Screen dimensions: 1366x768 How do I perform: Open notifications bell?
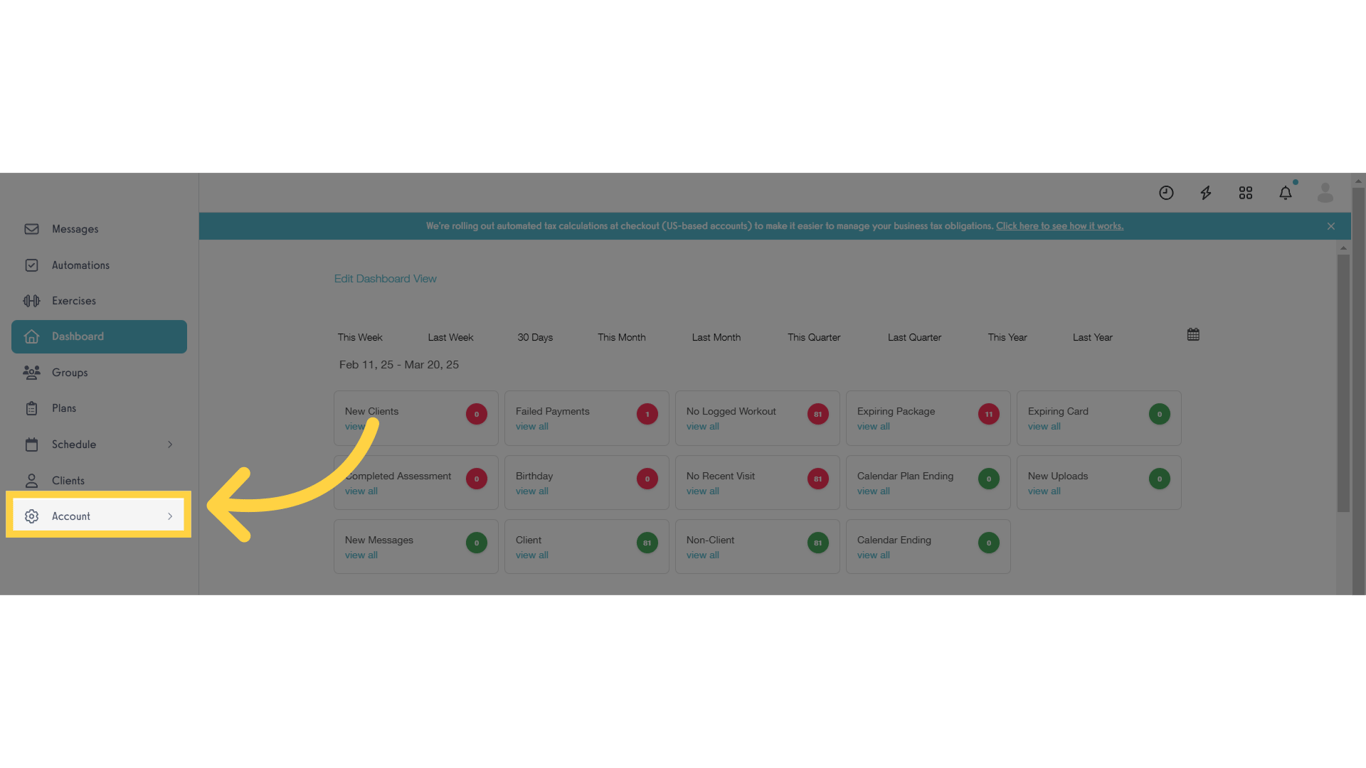point(1286,192)
